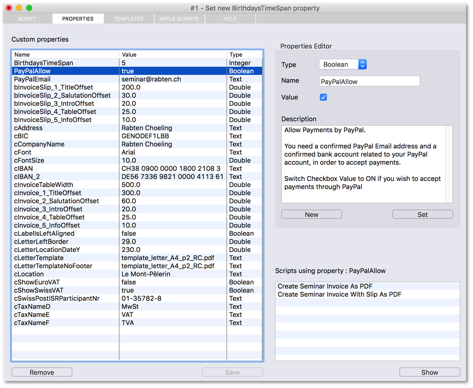
Task: Click the Show button
Action: tap(430, 372)
